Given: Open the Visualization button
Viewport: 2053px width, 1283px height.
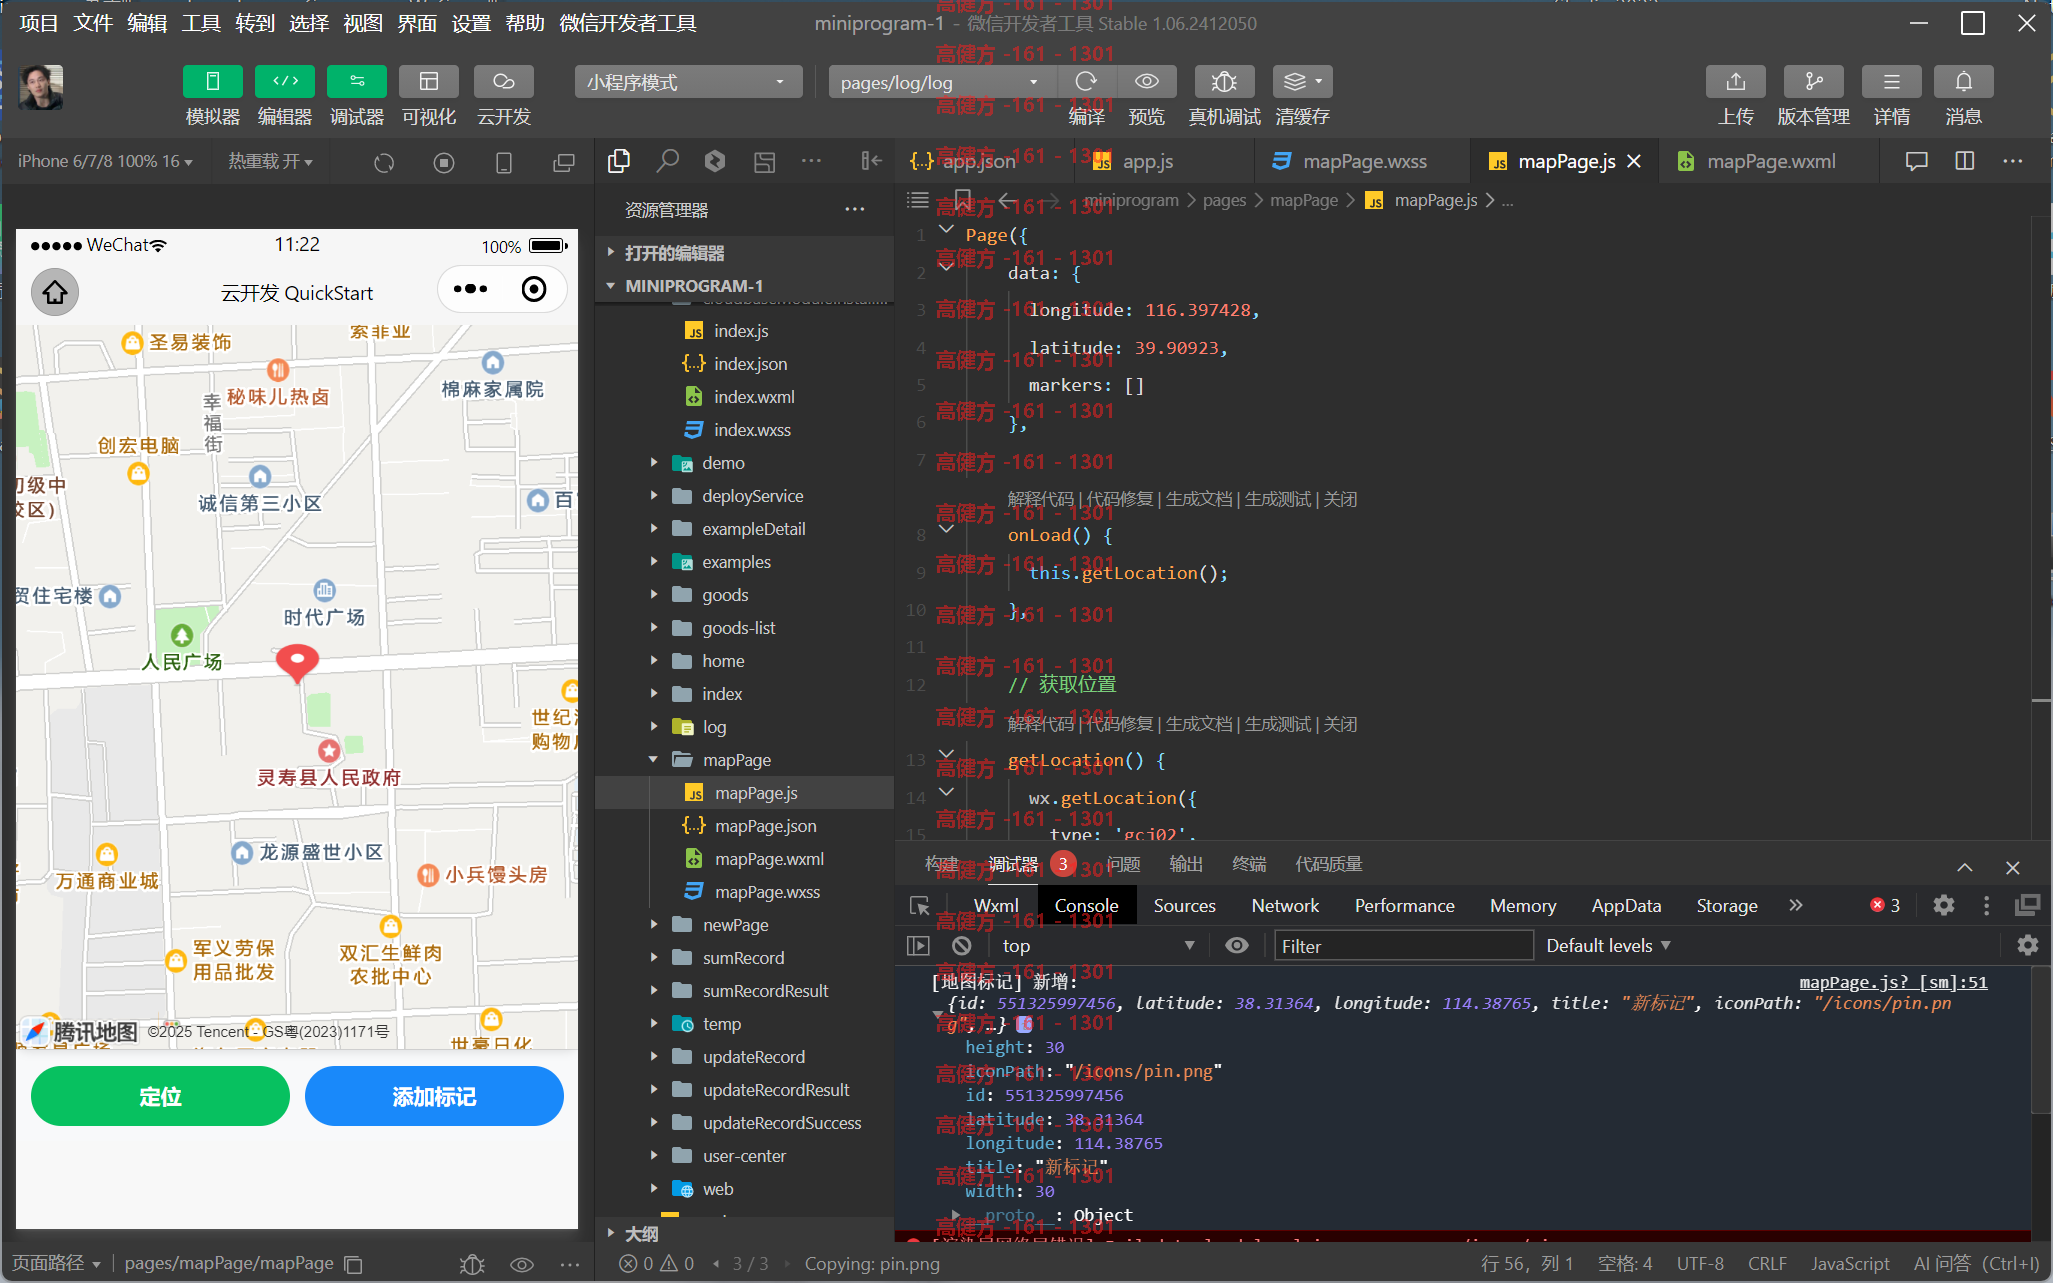Looking at the screenshot, I should [429, 81].
